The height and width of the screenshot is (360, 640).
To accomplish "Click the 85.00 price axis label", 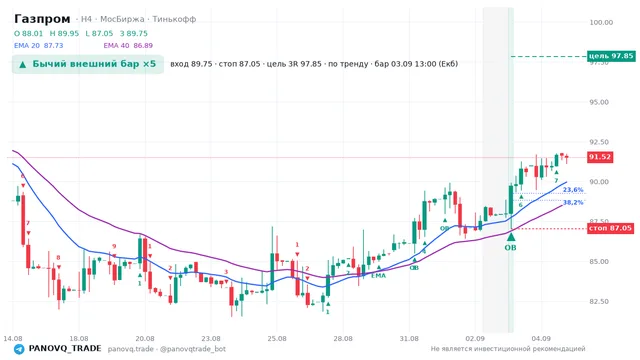I will tap(599, 262).
